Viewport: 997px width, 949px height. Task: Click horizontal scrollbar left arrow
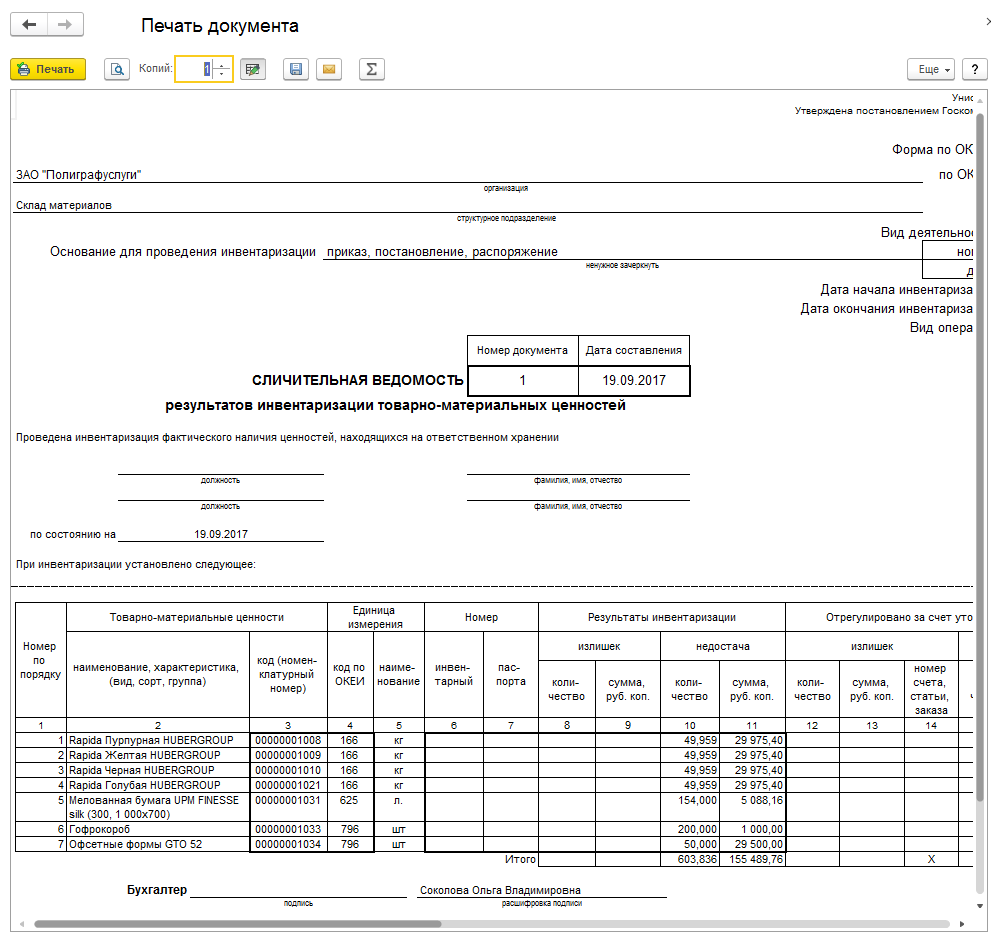[22, 924]
